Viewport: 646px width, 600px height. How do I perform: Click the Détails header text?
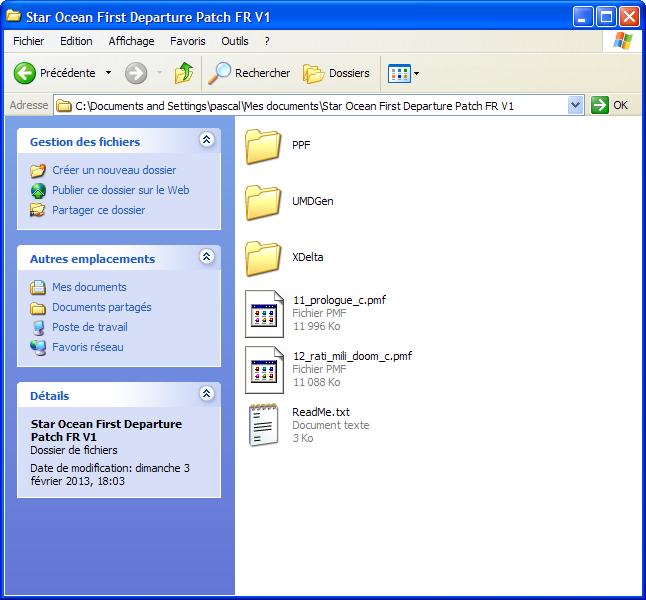click(49, 396)
